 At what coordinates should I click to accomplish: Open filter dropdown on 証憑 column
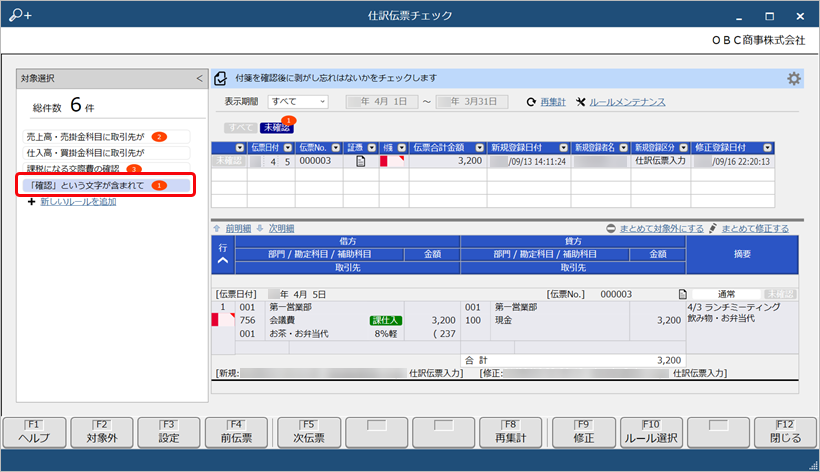[372, 148]
